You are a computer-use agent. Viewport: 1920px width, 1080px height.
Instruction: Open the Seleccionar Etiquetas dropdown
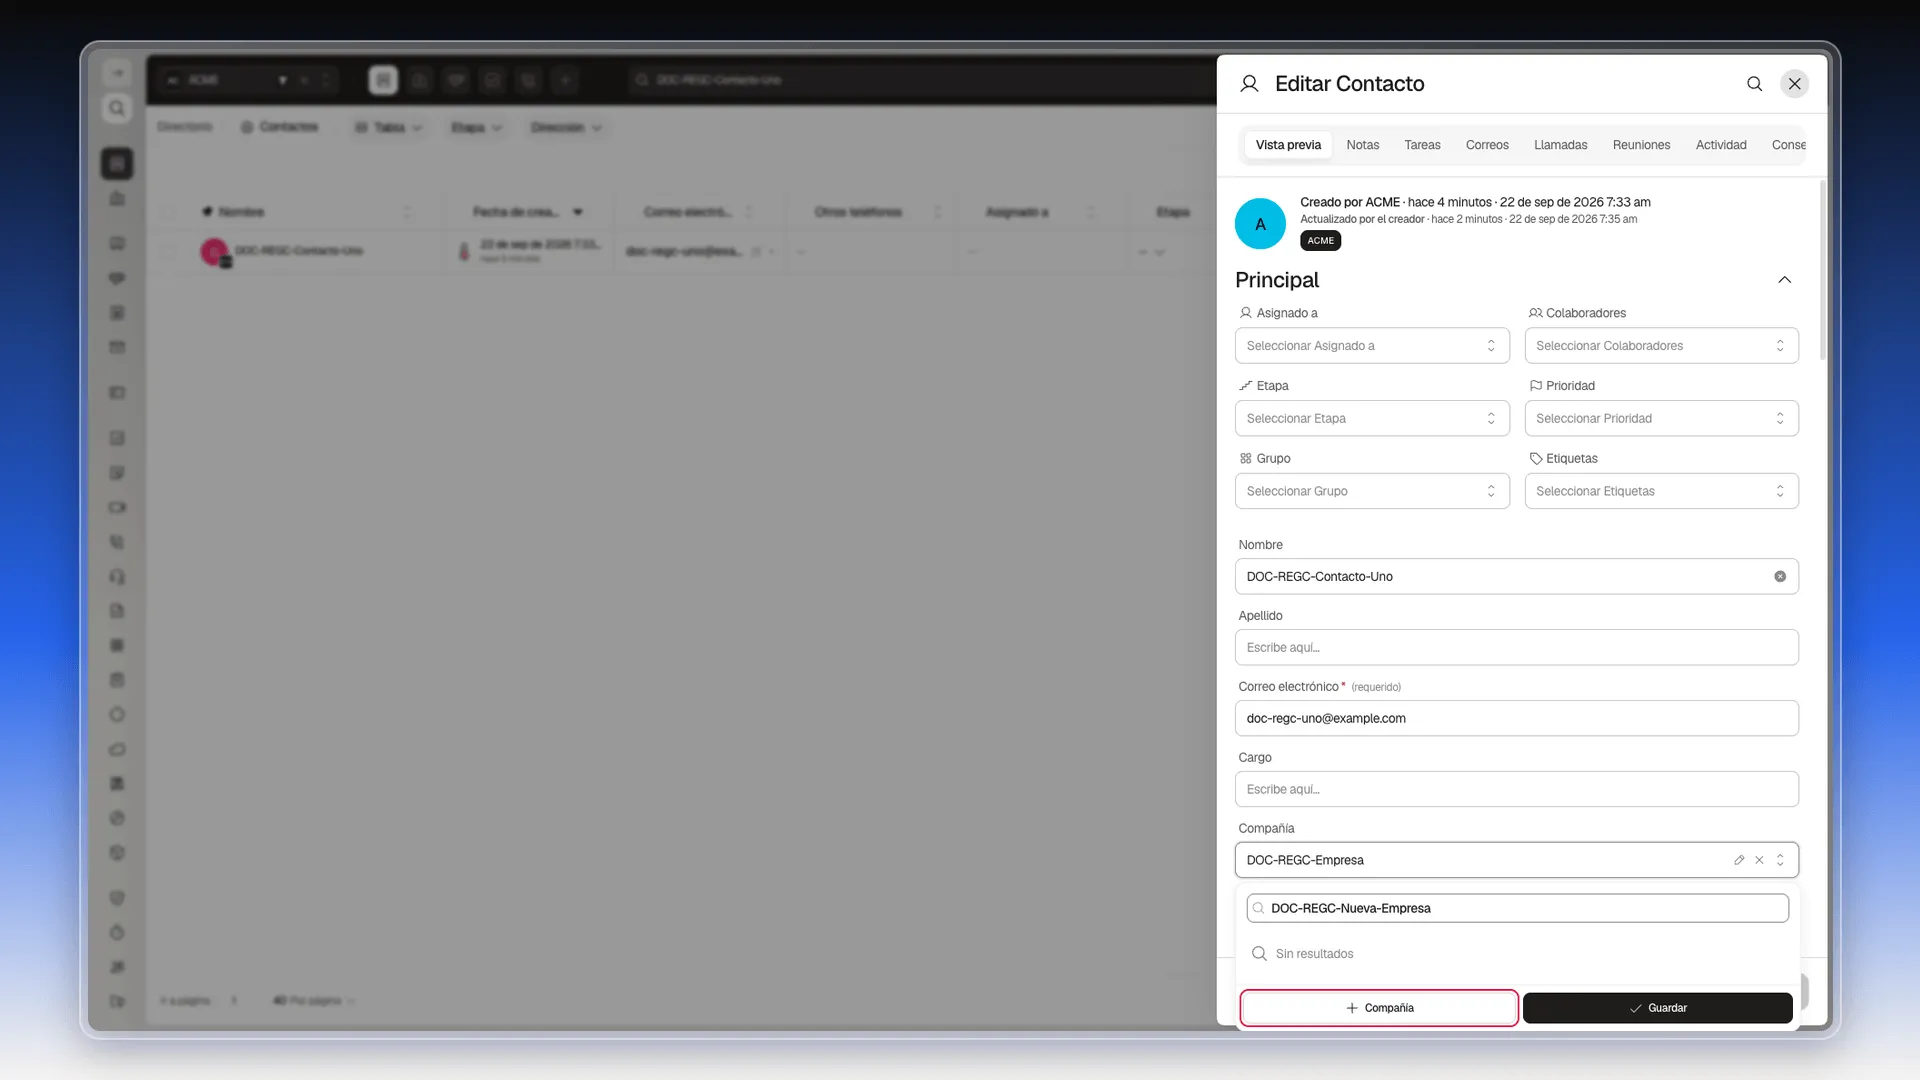coord(1661,492)
